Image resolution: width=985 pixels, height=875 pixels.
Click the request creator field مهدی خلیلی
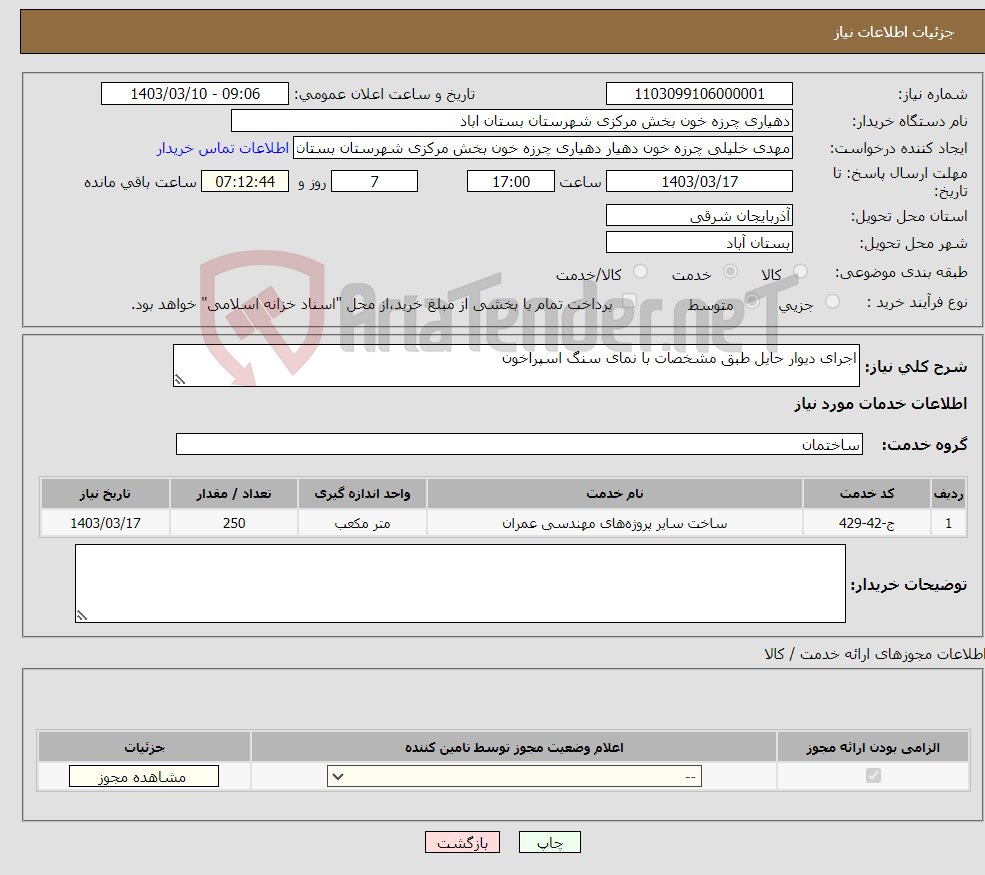pos(543,148)
